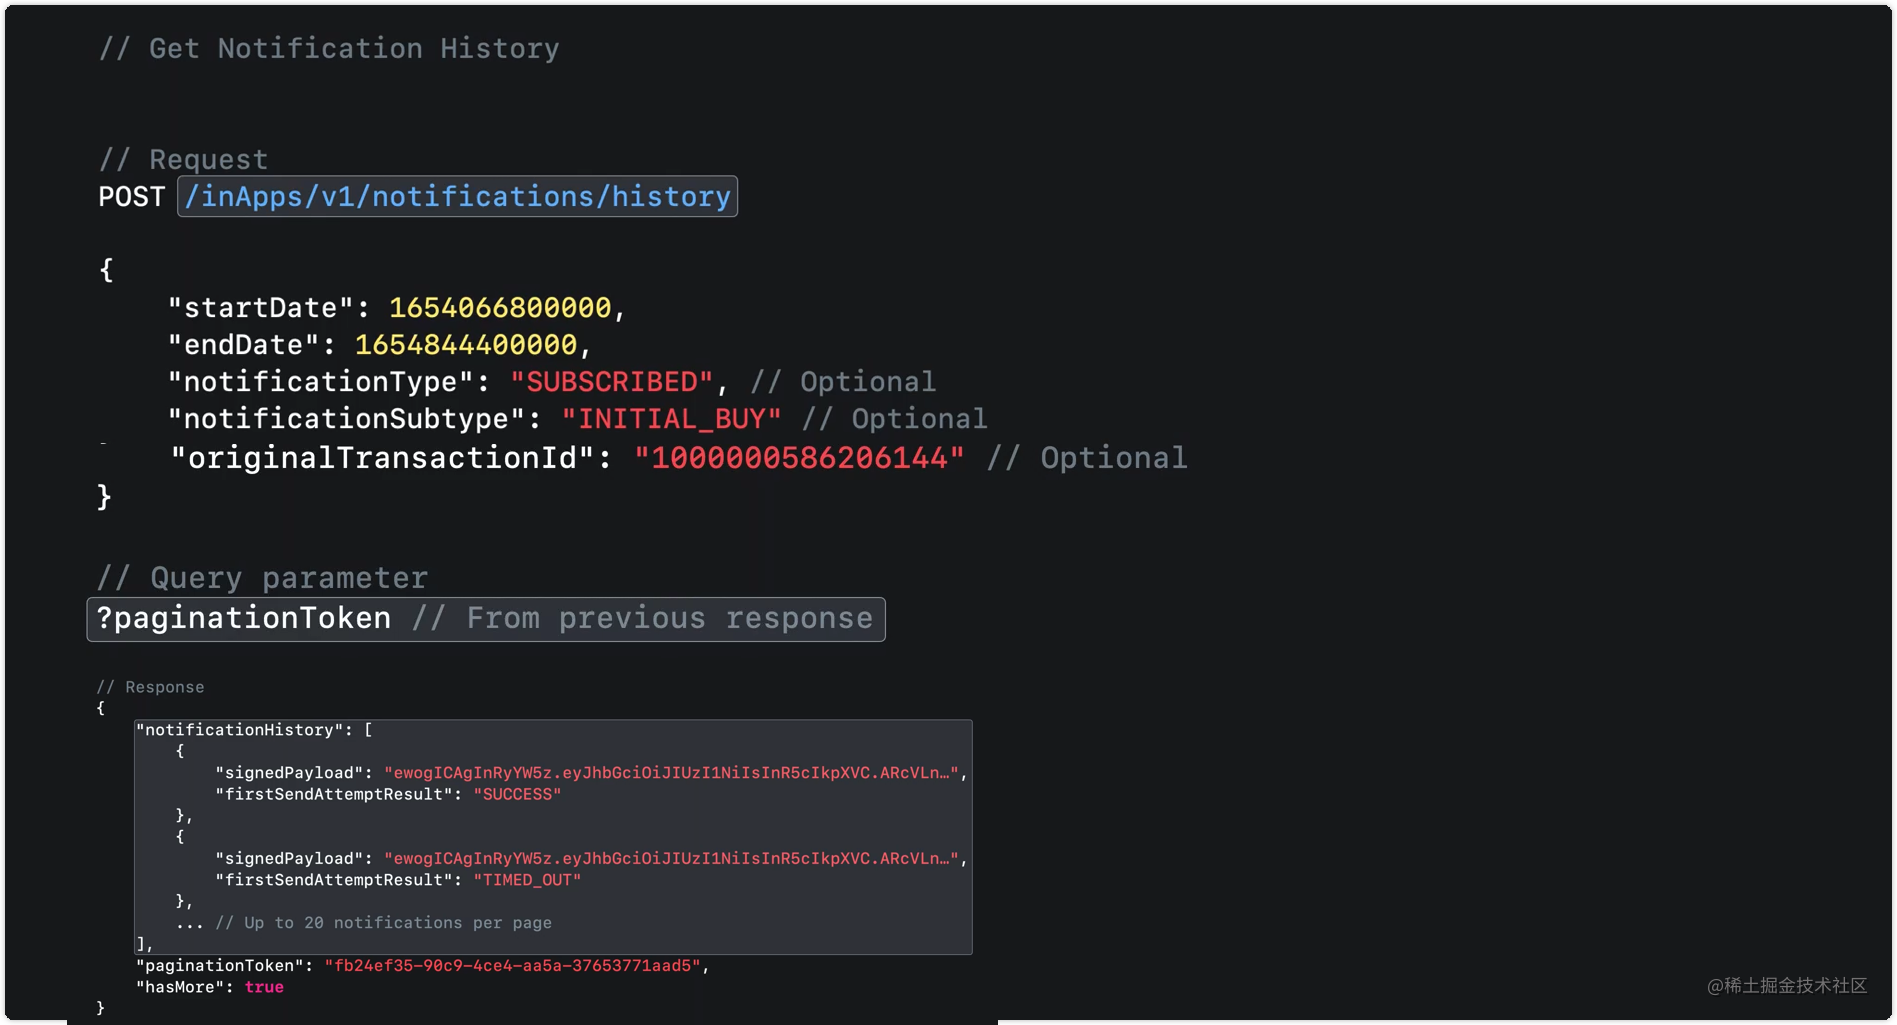The image size is (1897, 1025).
Task: Click the SUCCESS firstSendAttemptResult value
Action: (517, 794)
